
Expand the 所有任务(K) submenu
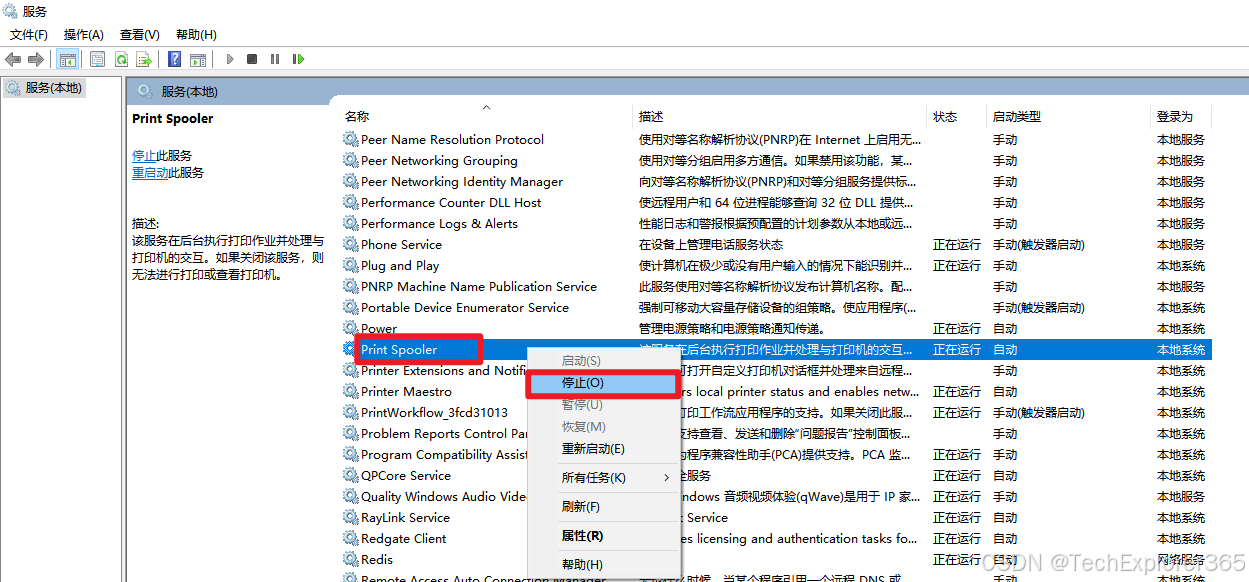pos(603,478)
